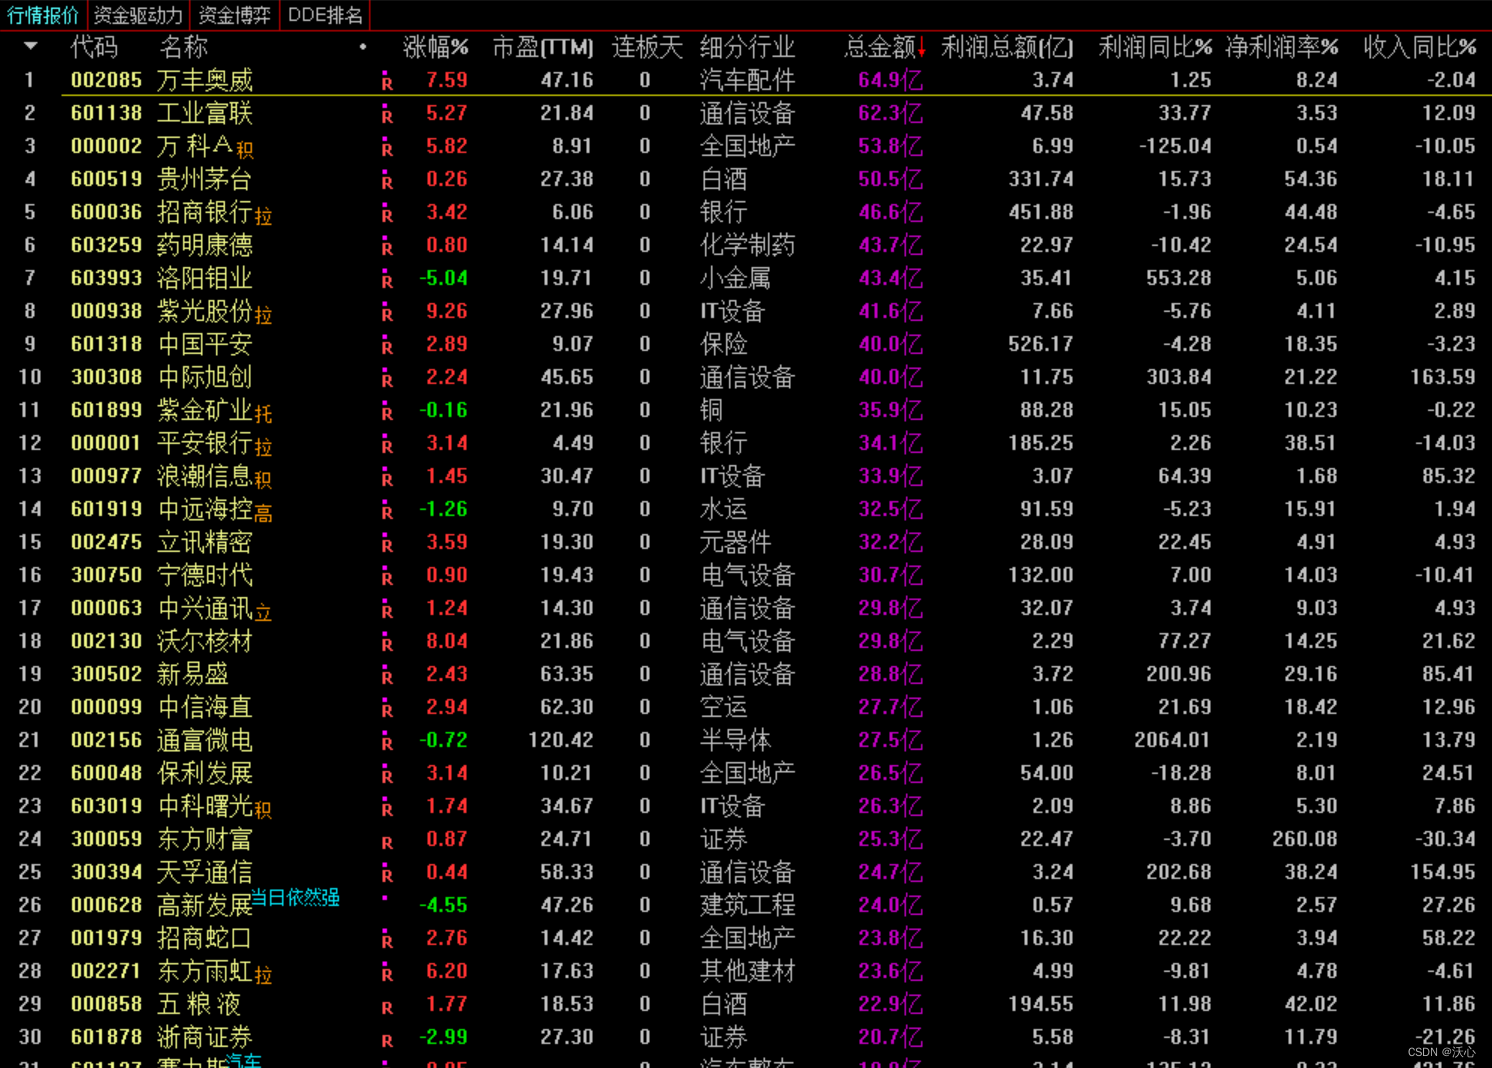Click the 当日依然强 label by 高新发展

[x=295, y=897]
